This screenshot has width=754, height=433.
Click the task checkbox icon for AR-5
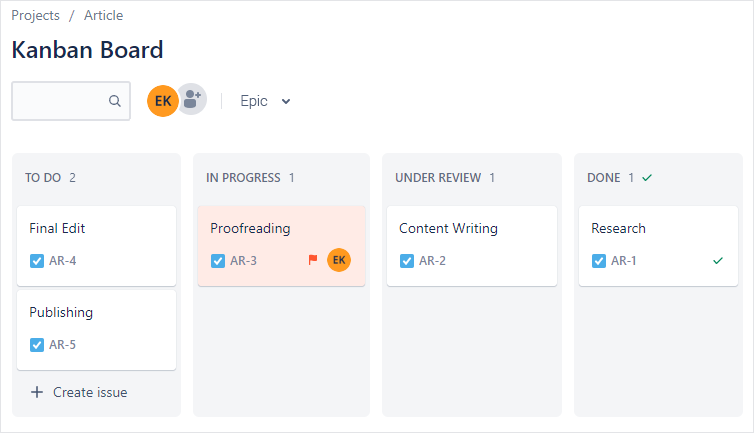(x=37, y=345)
